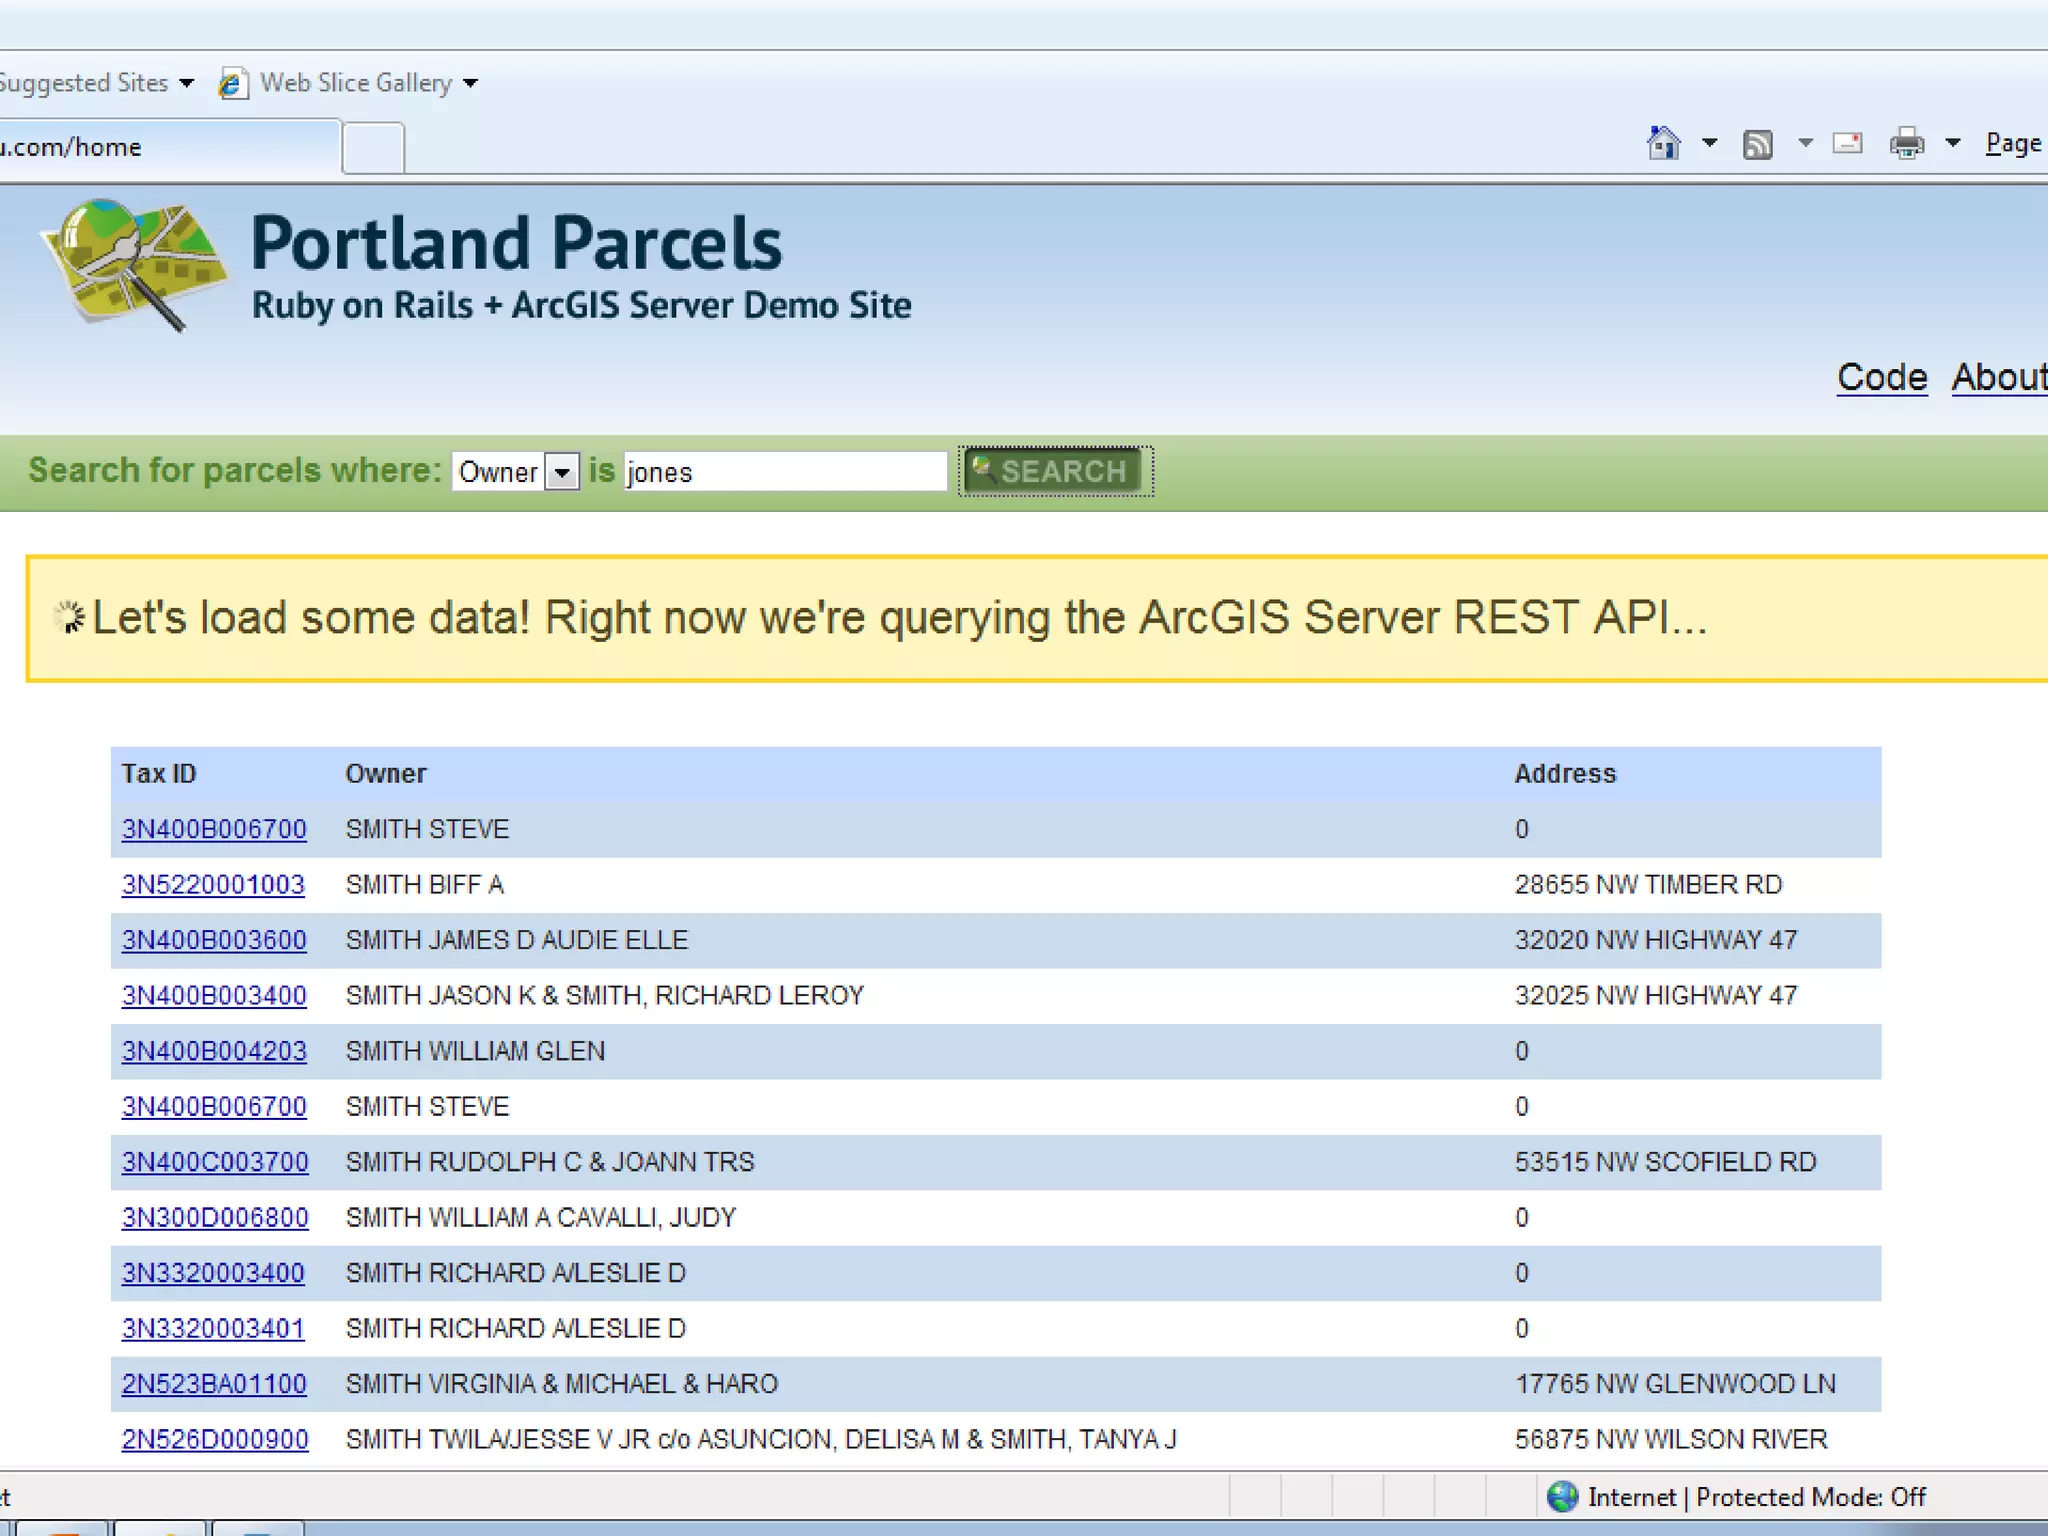Open the About link
The width and height of the screenshot is (2048, 1536).
click(1998, 377)
